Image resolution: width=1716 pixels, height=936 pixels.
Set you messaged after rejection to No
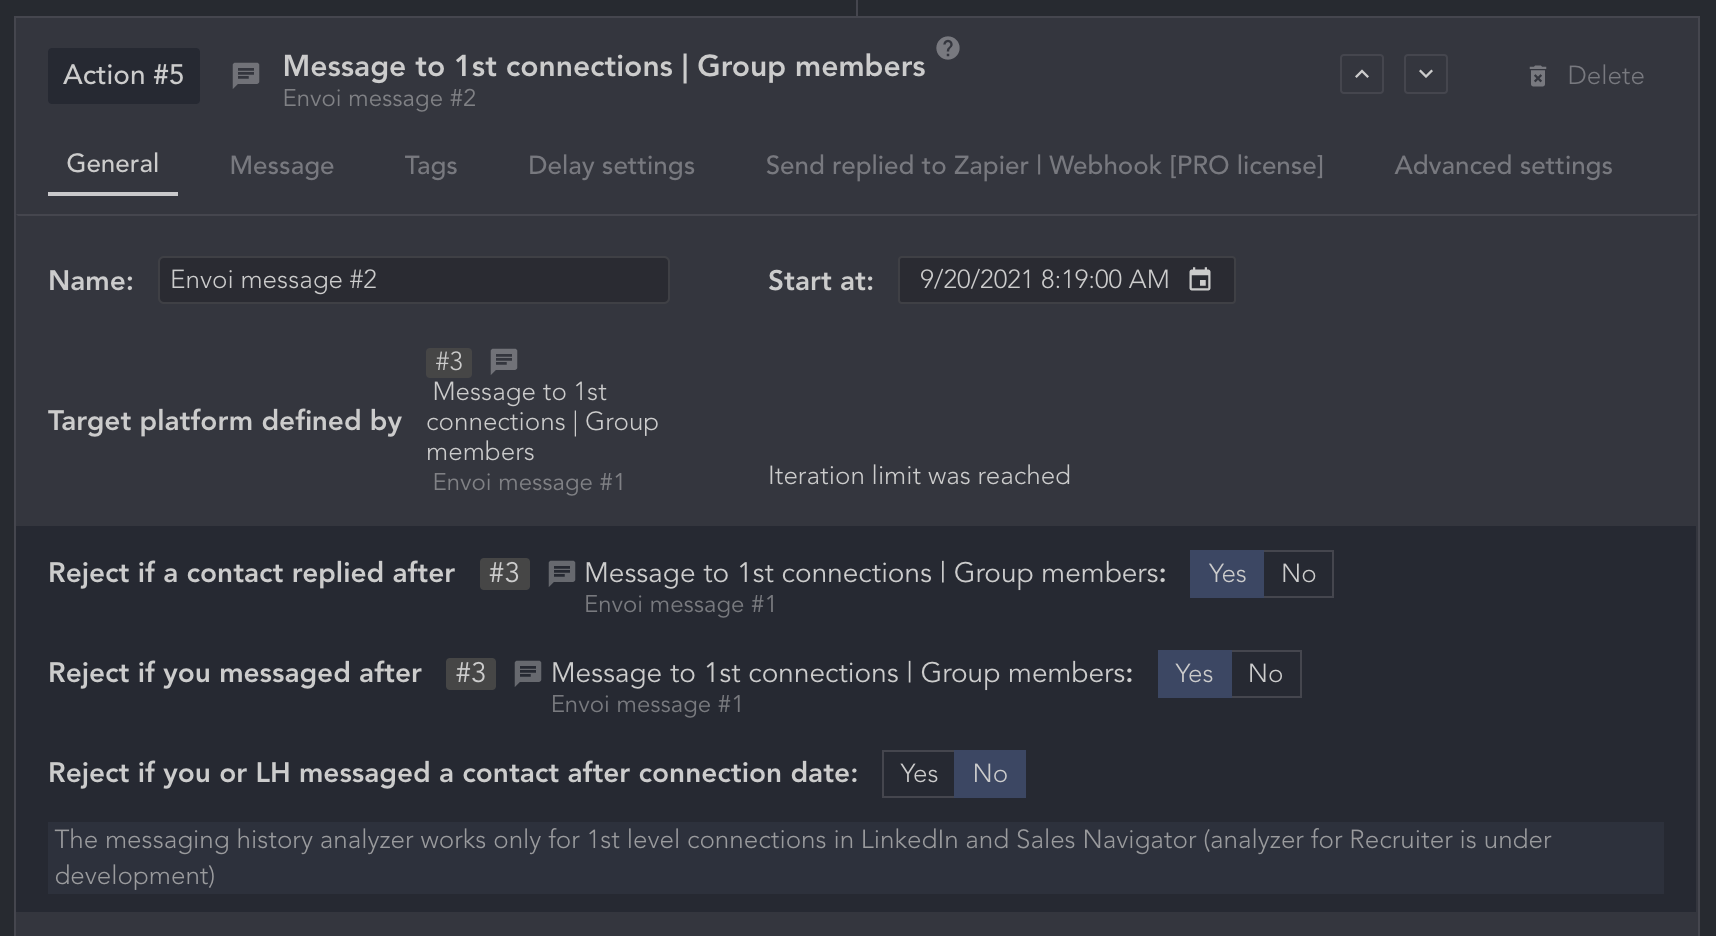(1265, 674)
